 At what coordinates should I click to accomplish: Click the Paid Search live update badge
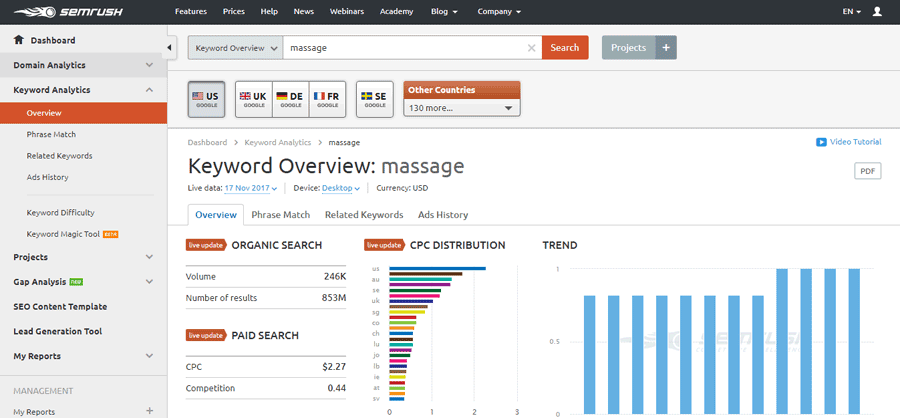[206, 335]
